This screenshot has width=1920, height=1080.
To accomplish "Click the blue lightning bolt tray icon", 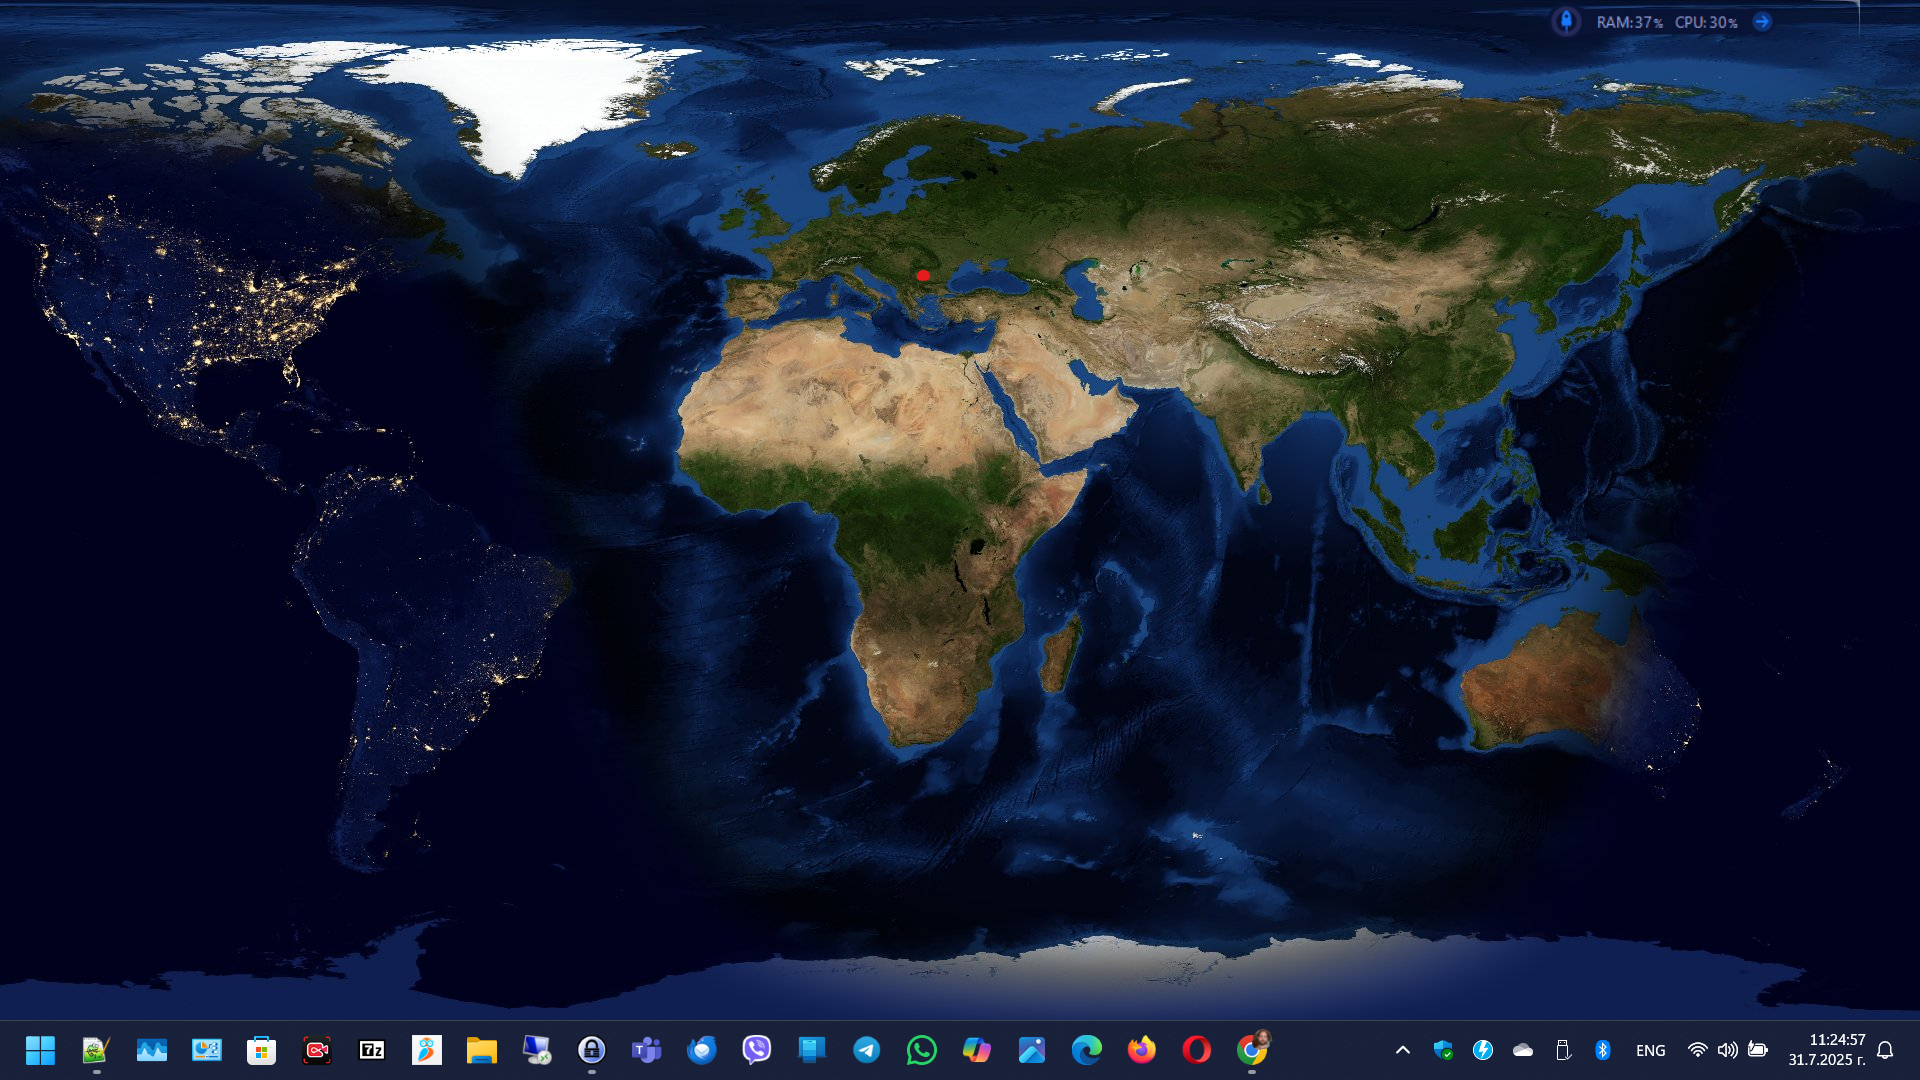I will 1483,1050.
